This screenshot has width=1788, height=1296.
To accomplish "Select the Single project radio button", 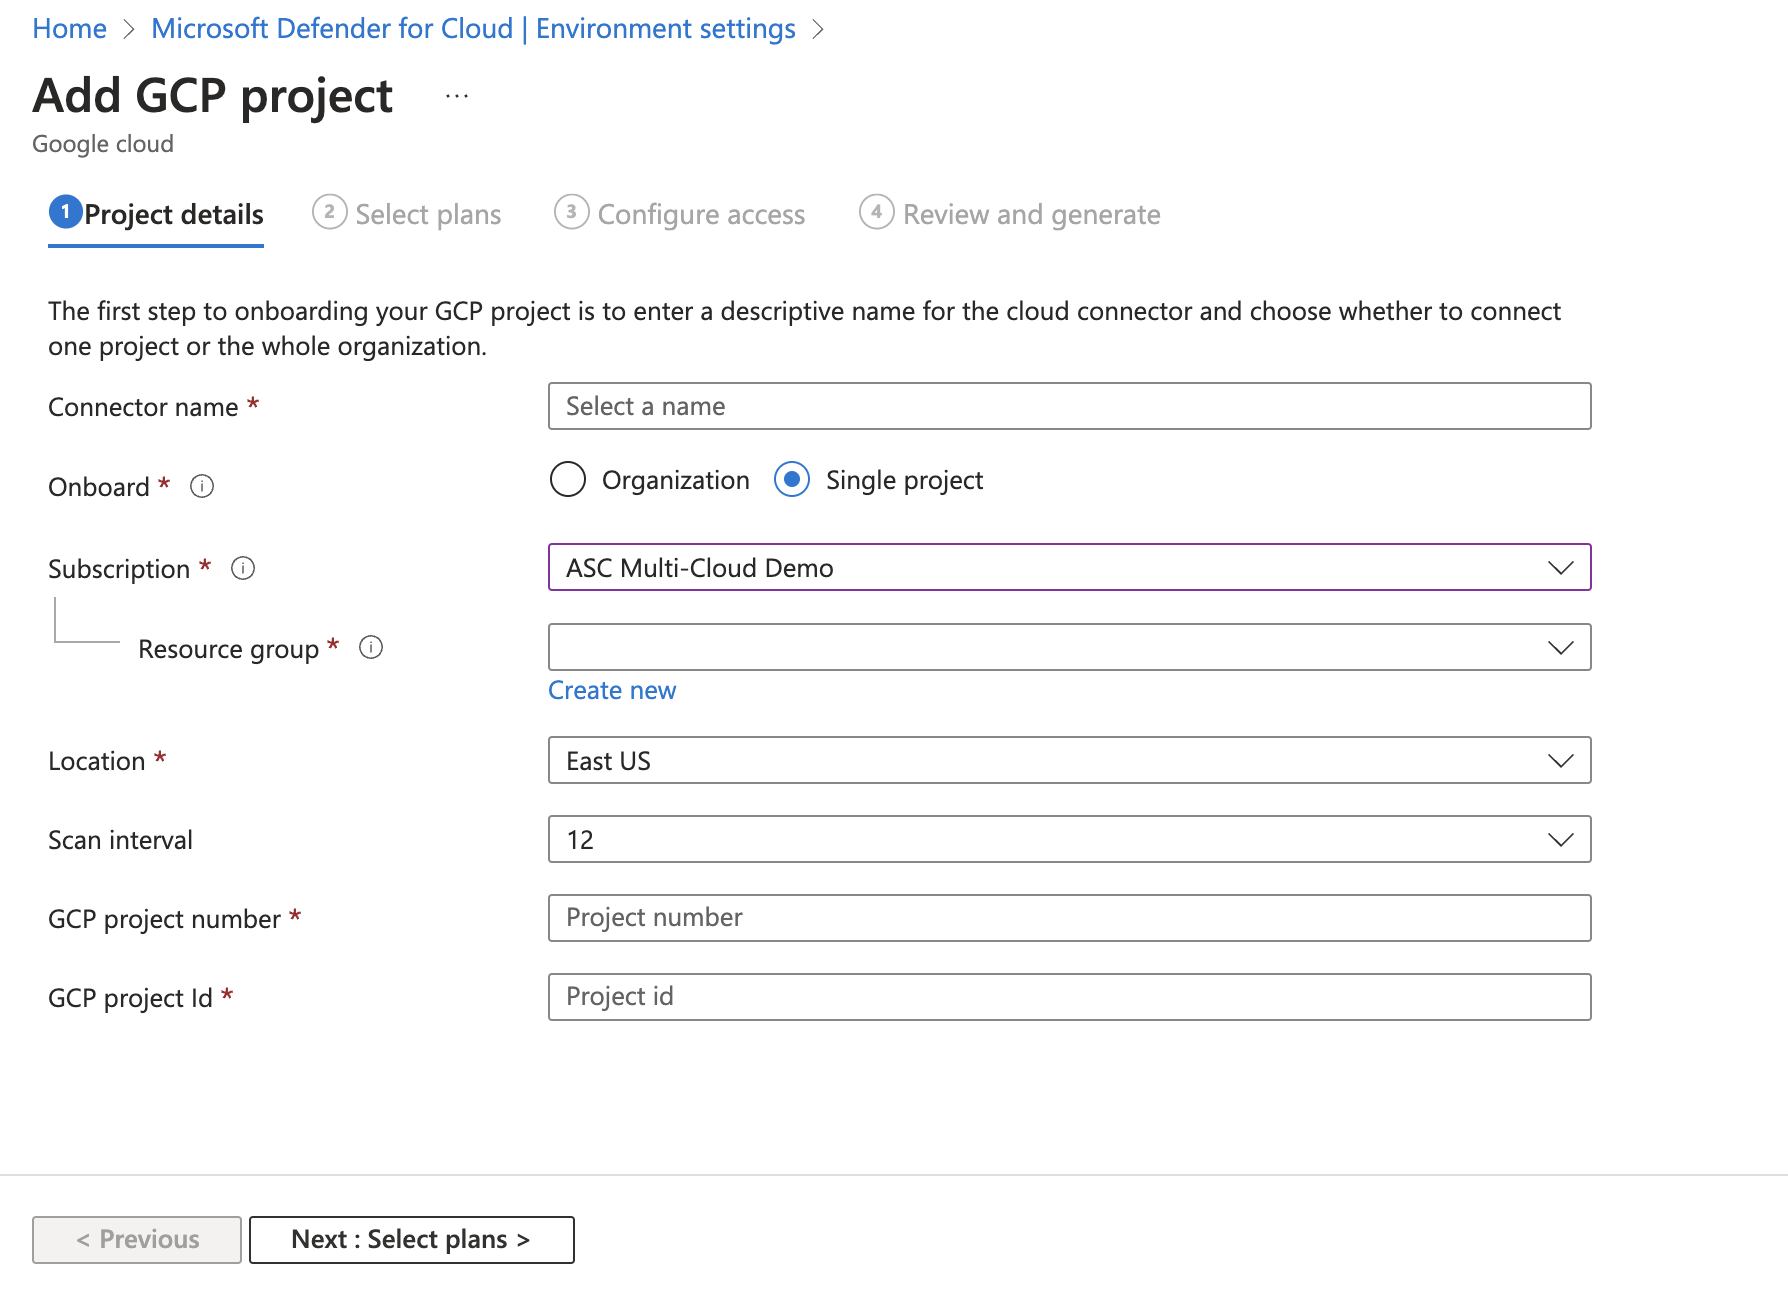I will [792, 480].
